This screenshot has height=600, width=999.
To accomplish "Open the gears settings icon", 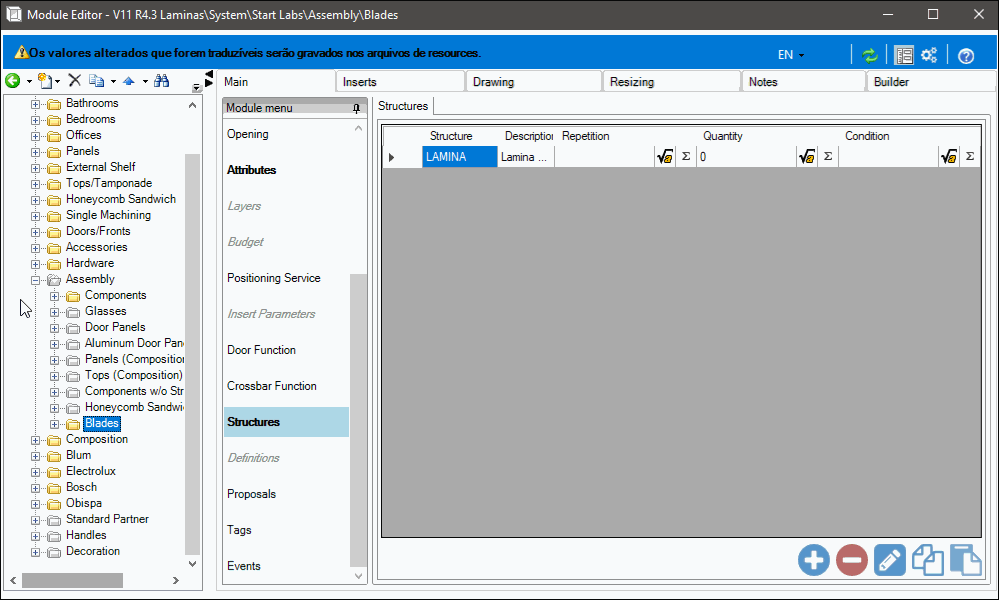I will pyautogui.click(x=929, y=55).
